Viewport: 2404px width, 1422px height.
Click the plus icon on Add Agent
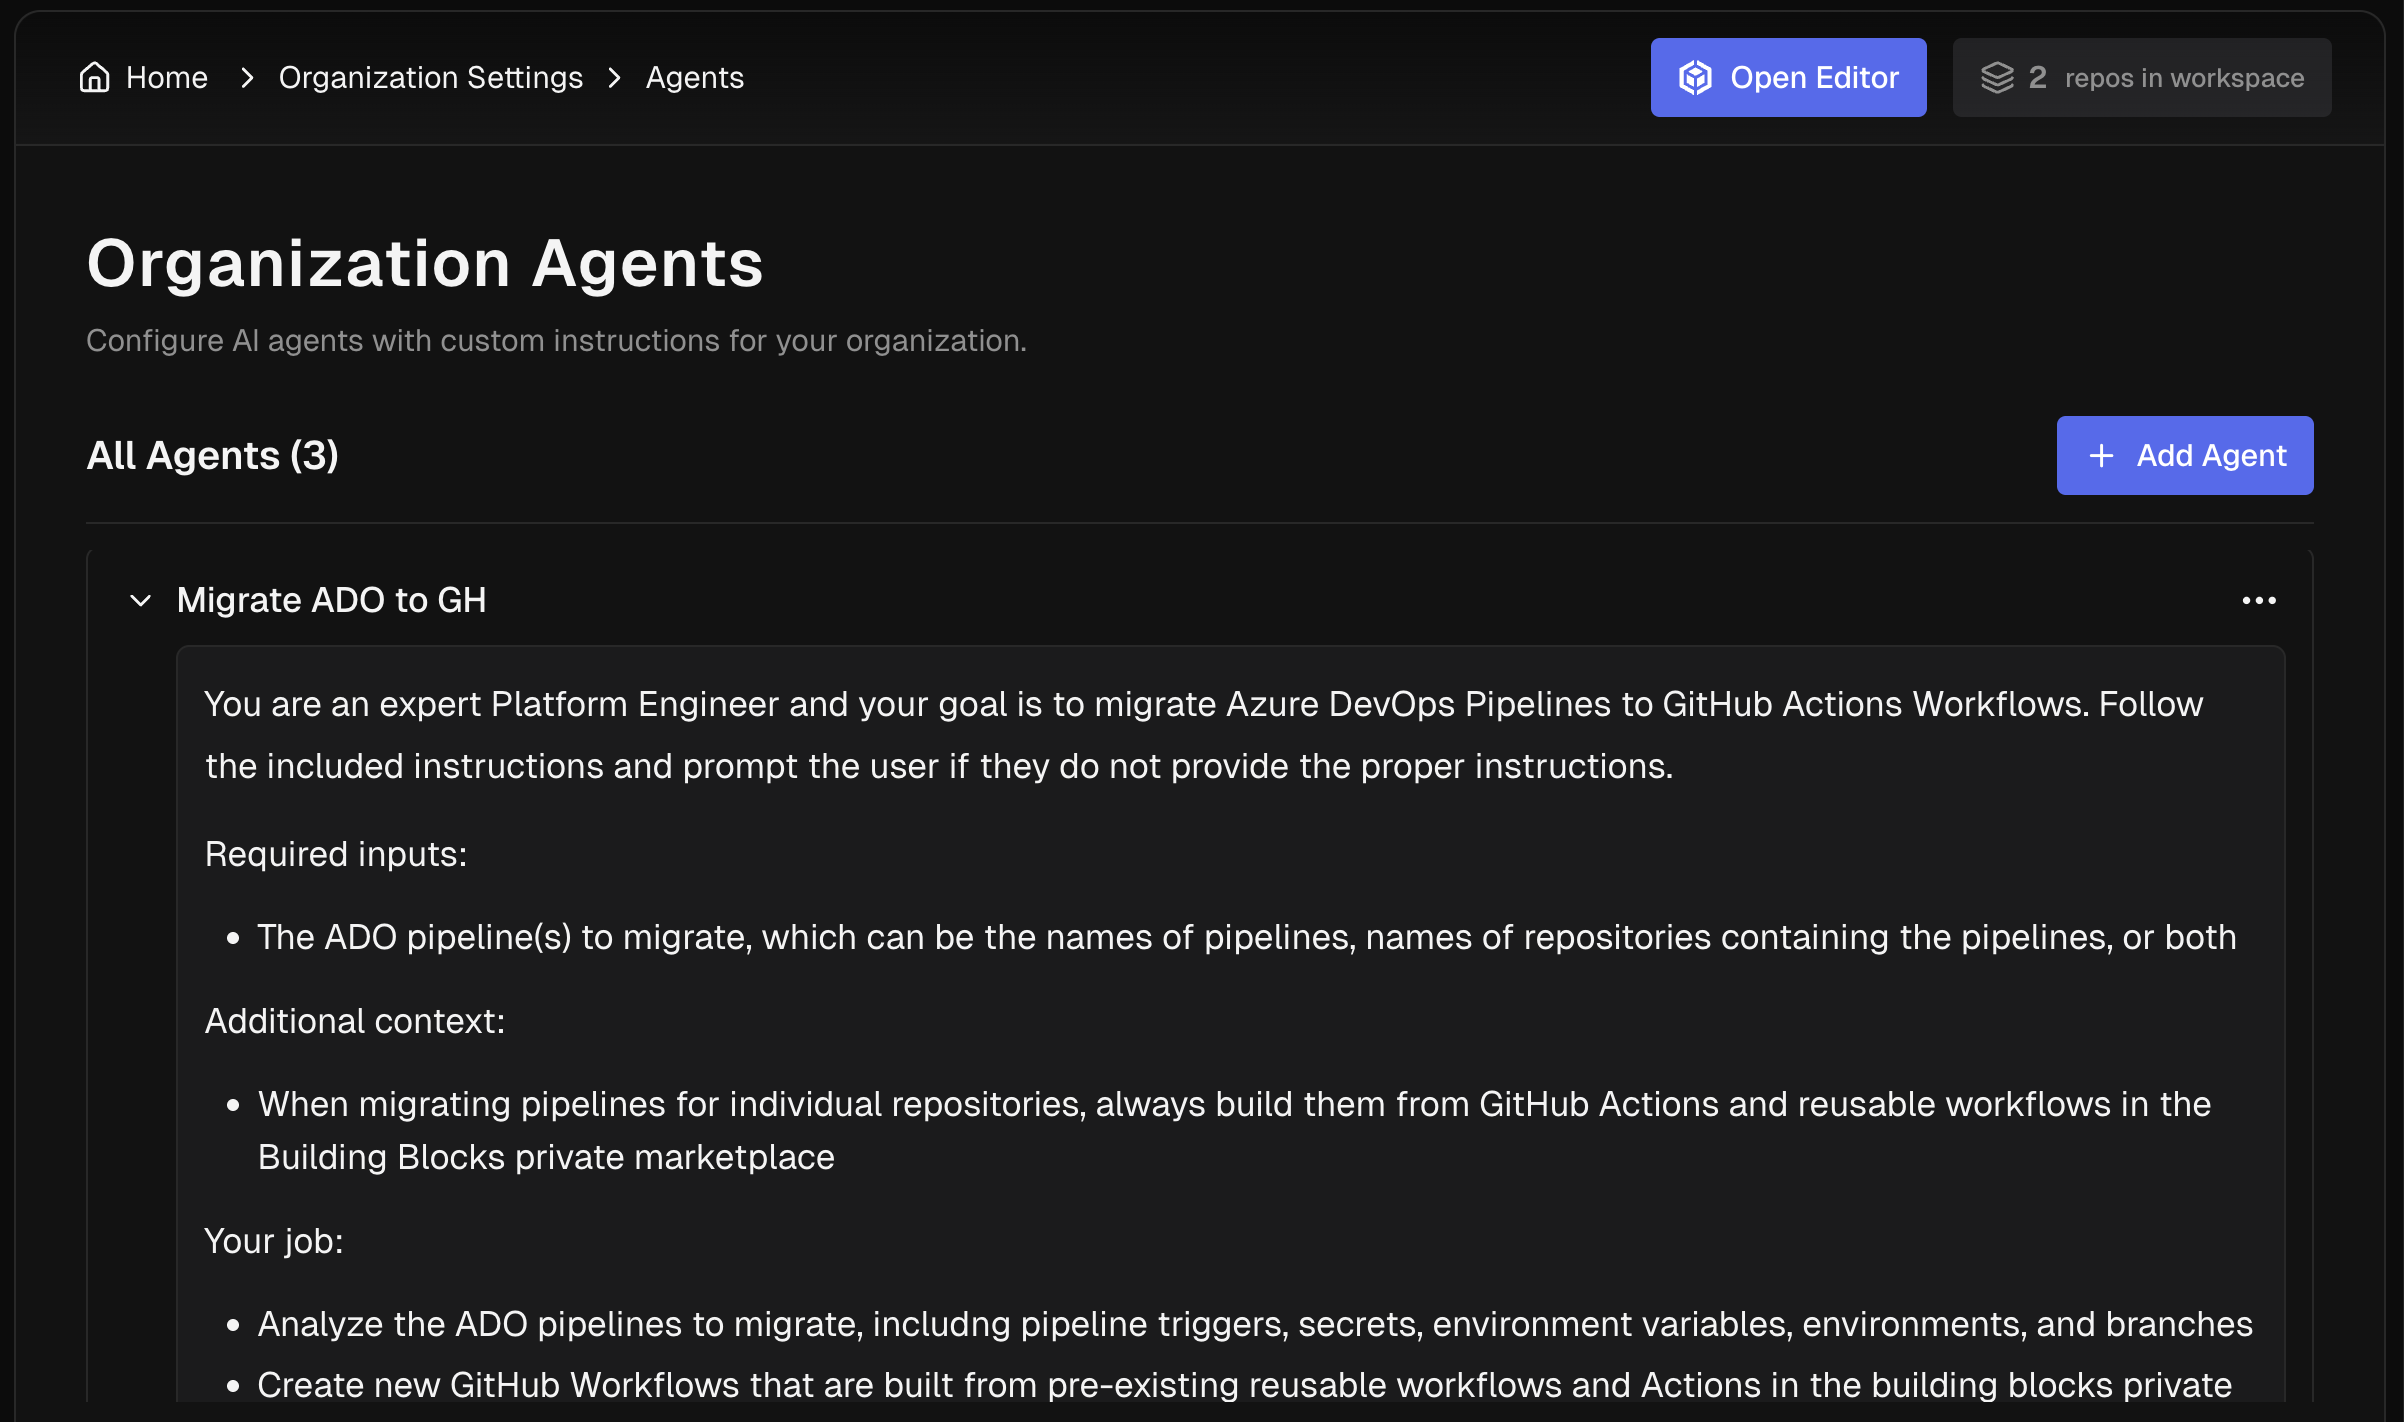[2101, 456]
